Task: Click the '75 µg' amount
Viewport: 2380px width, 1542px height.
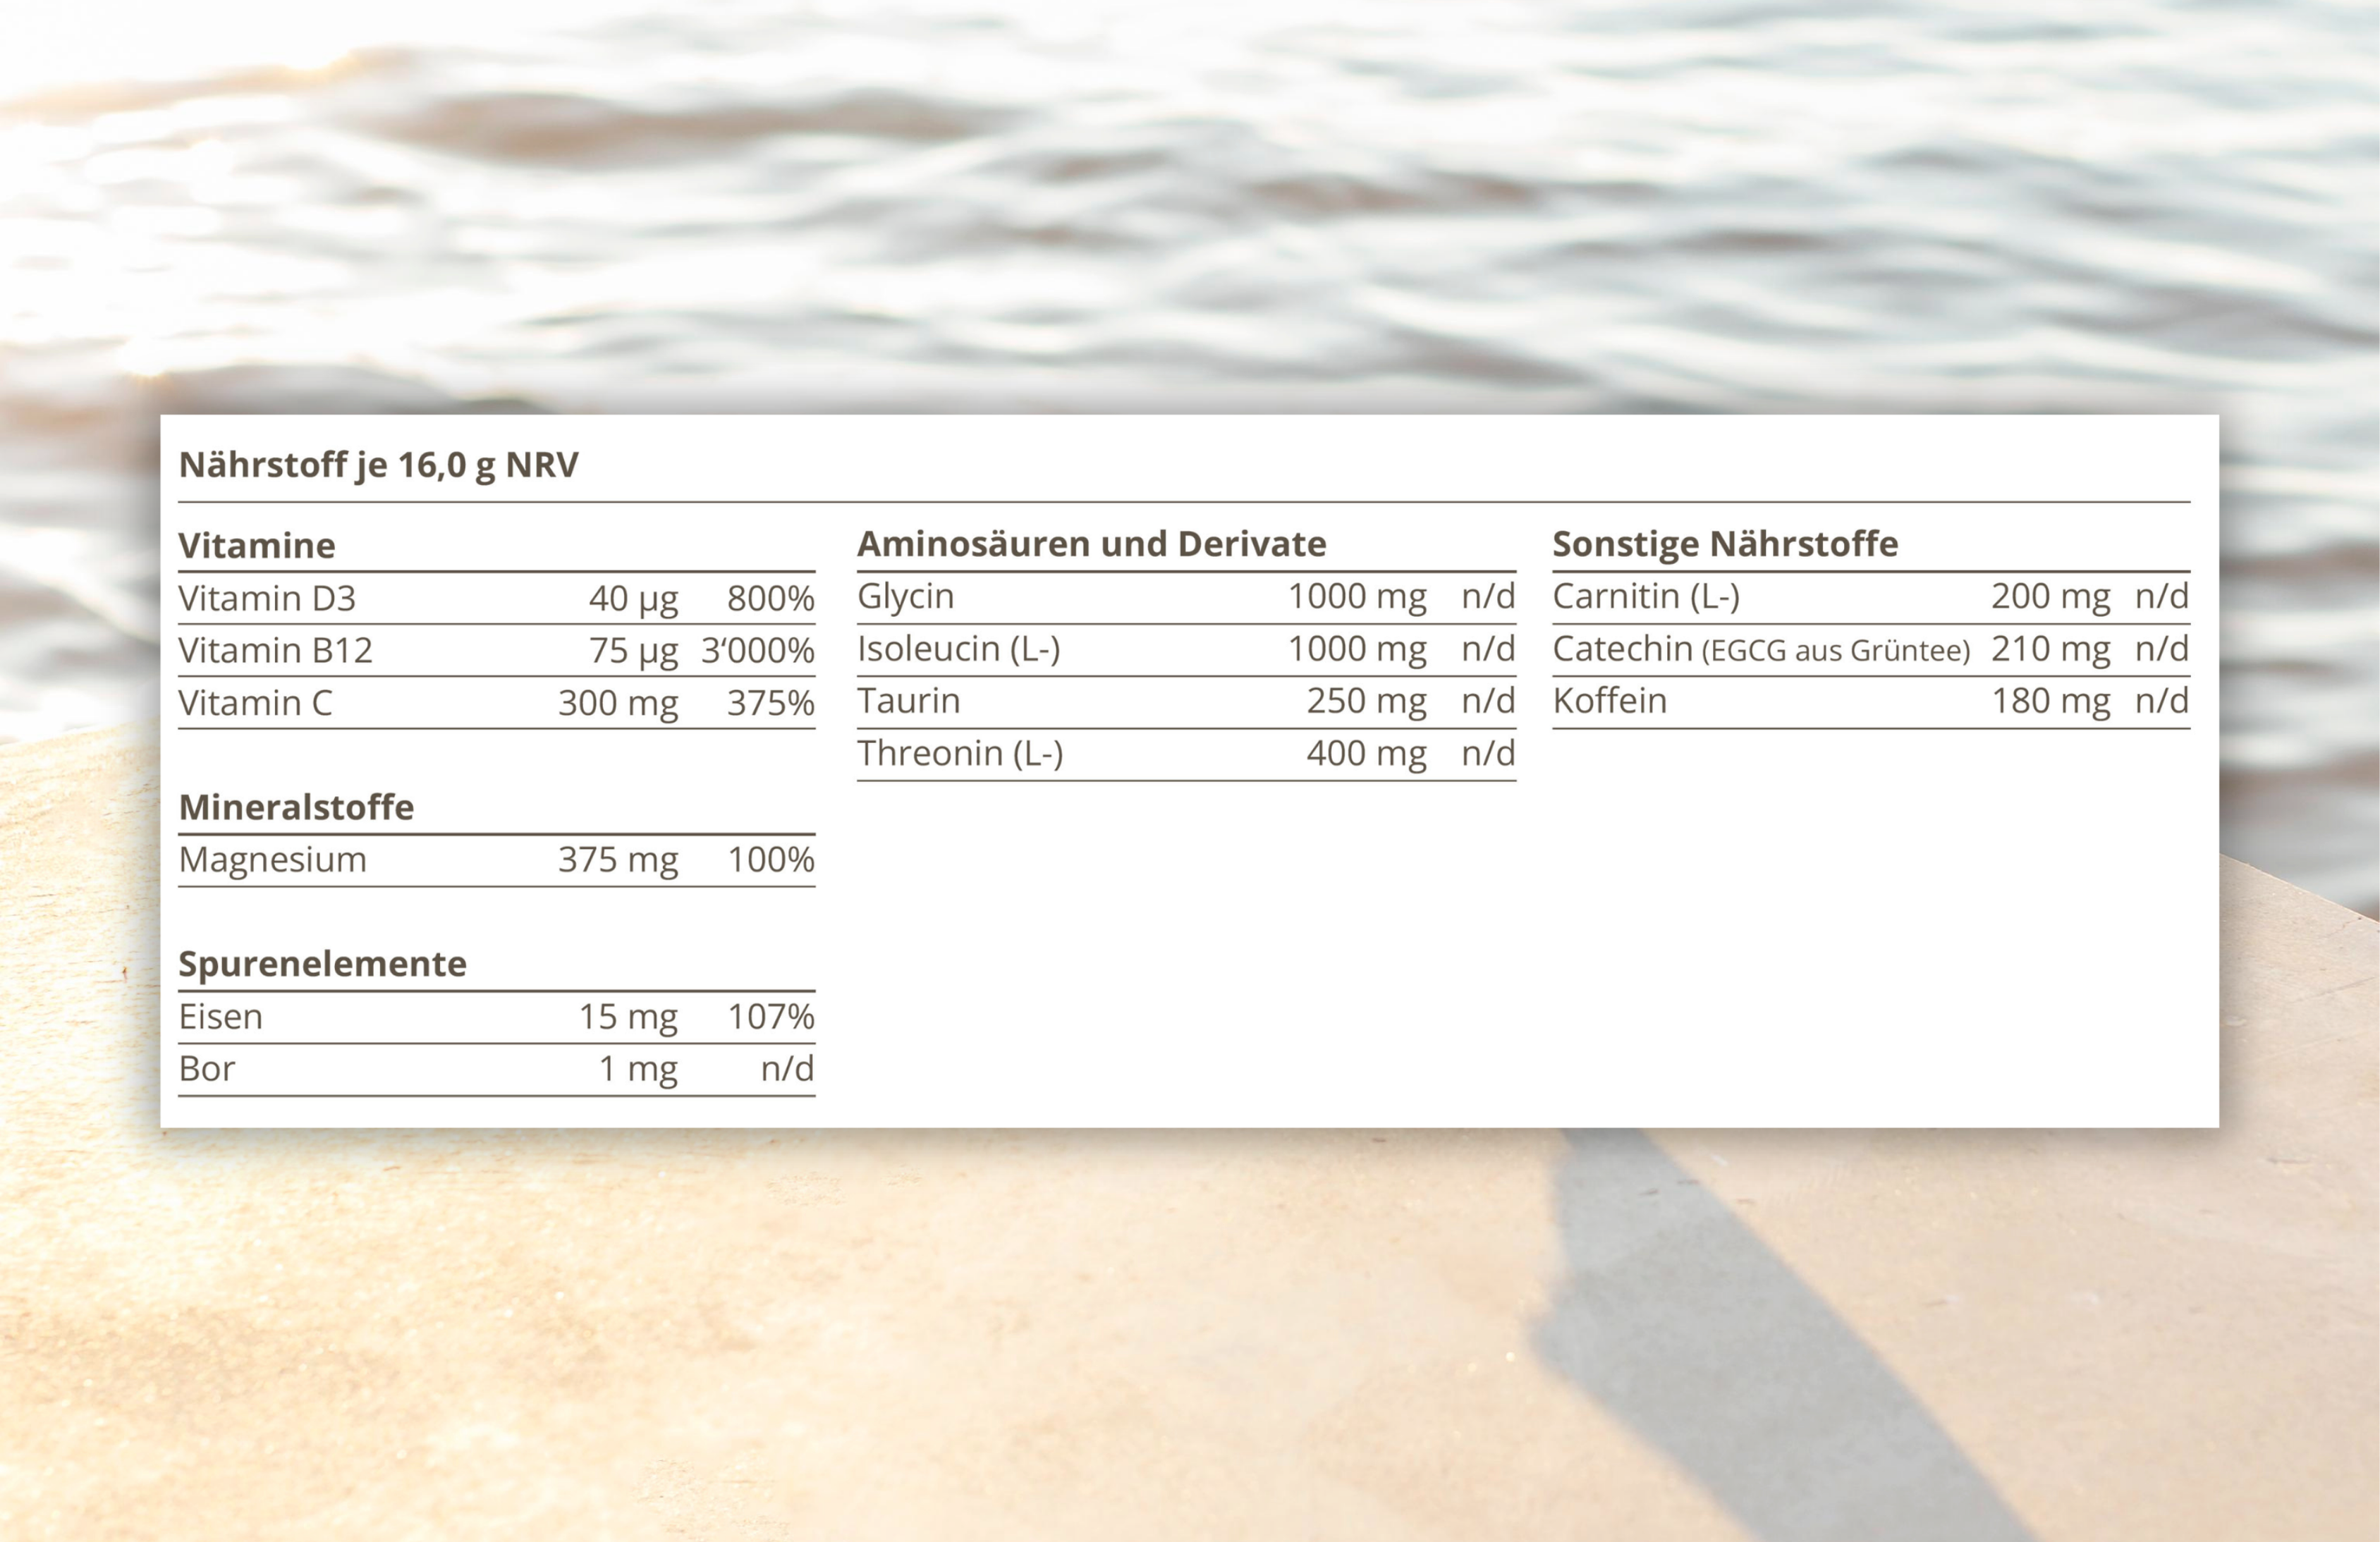Action: point(633,653)
